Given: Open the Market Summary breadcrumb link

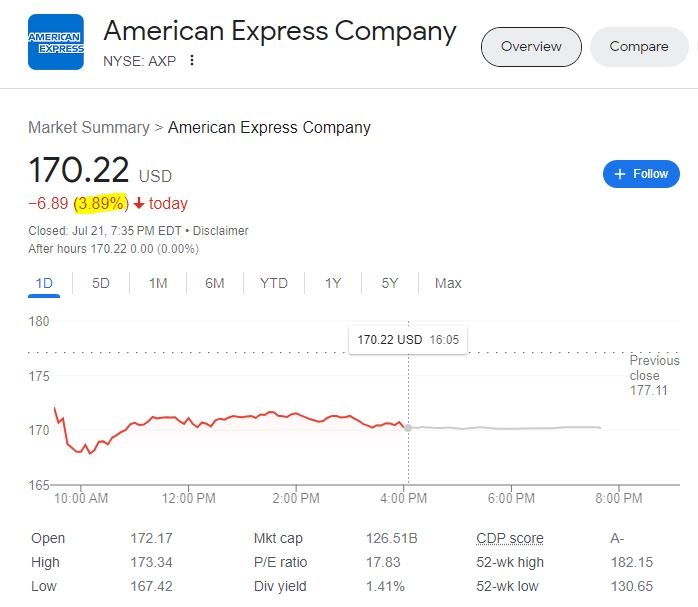Looking at the screenshot, I should click(89, 127).
